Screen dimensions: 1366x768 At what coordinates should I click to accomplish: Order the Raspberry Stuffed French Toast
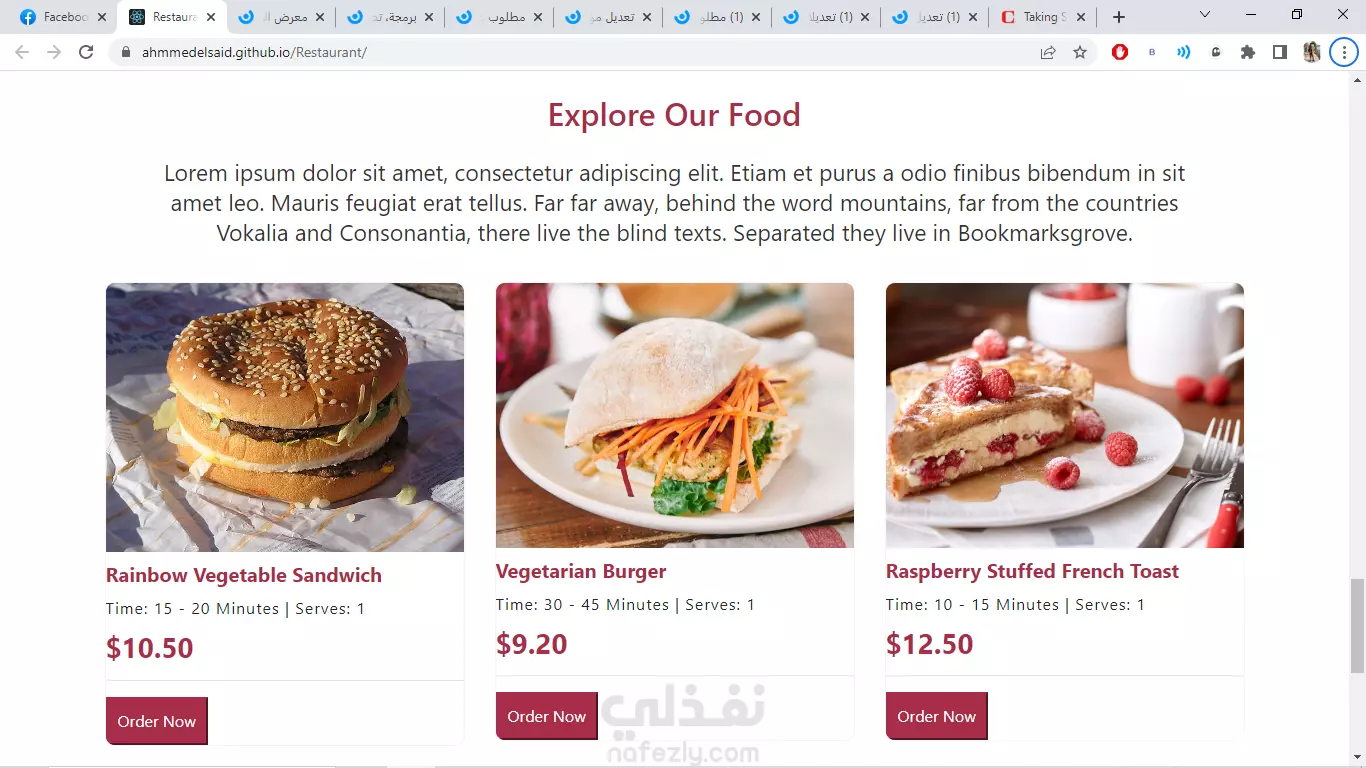pyautogui.click(x=937, y=716)
